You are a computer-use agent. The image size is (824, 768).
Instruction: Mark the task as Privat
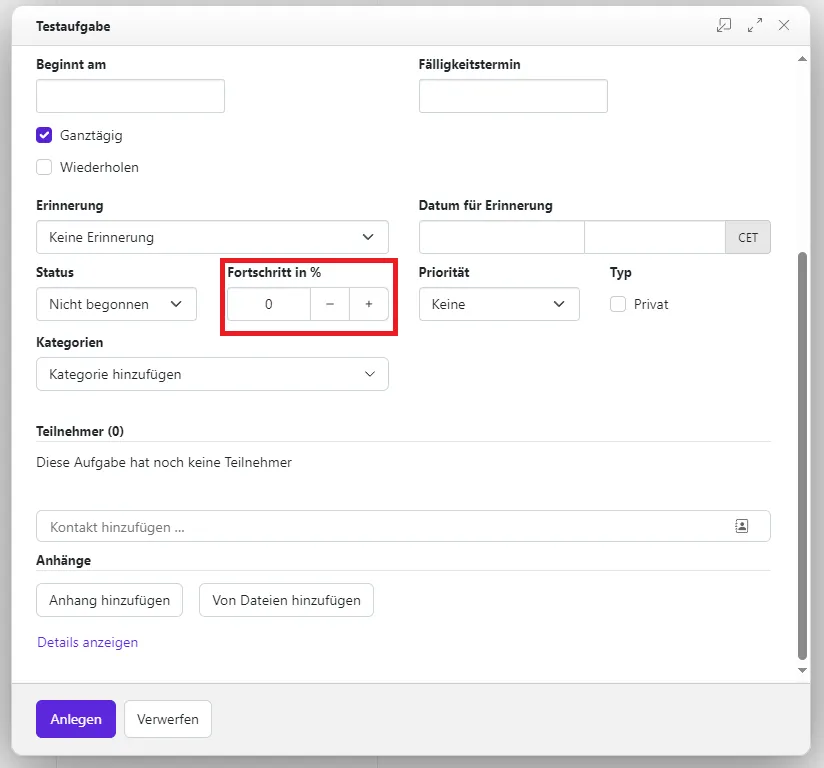618,304
